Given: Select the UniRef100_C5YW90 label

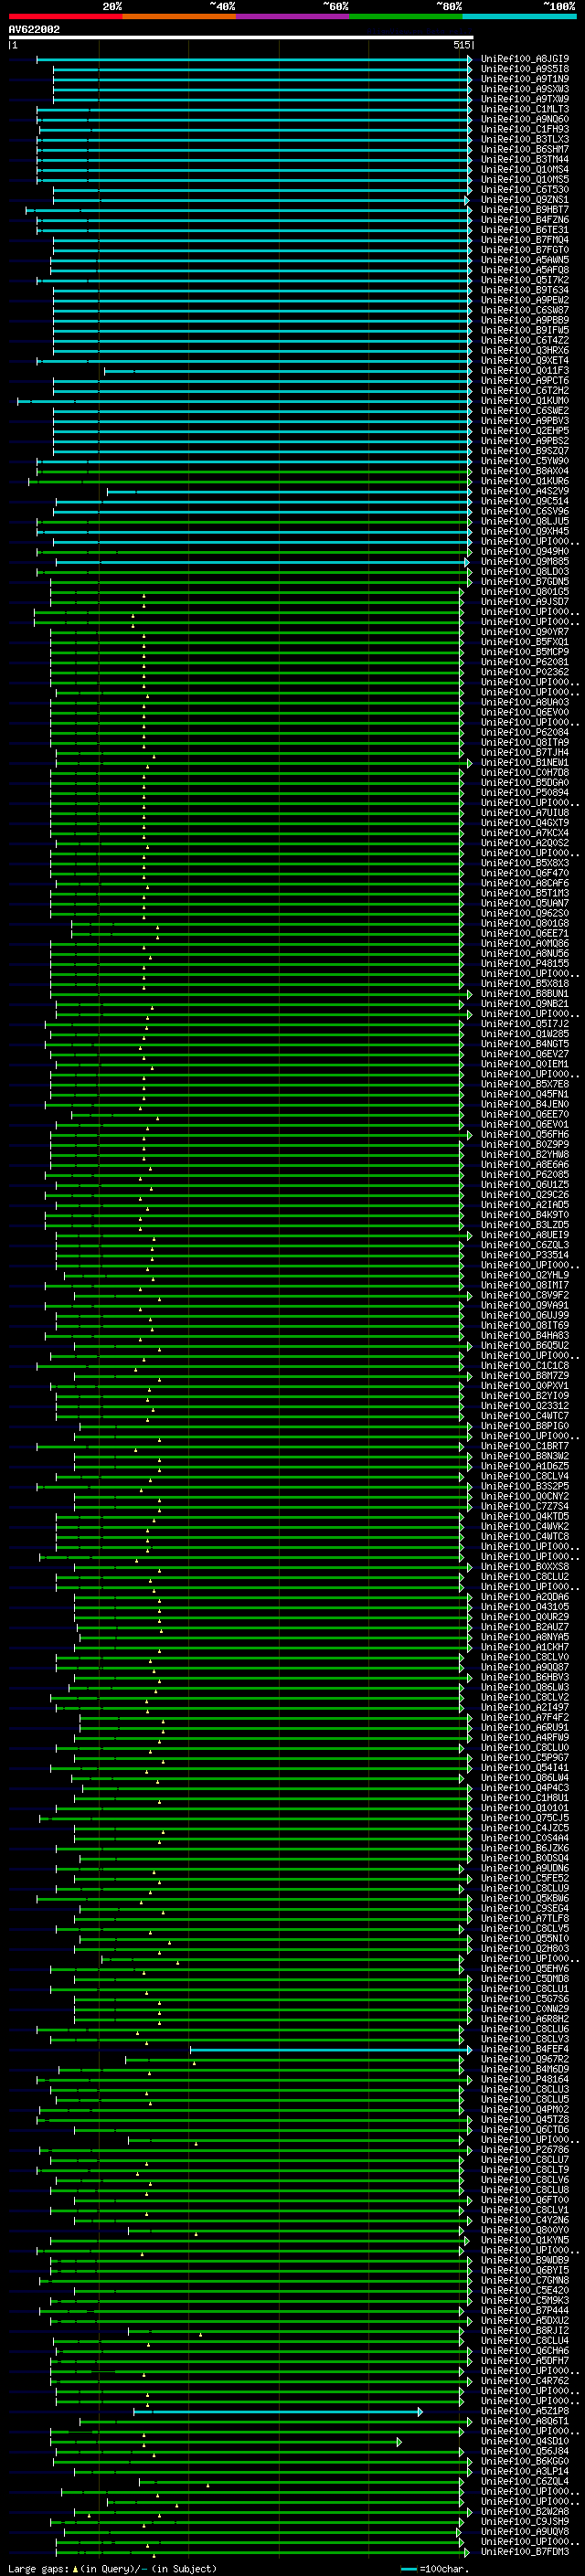Looking at the screenshot, I should 525,461.
